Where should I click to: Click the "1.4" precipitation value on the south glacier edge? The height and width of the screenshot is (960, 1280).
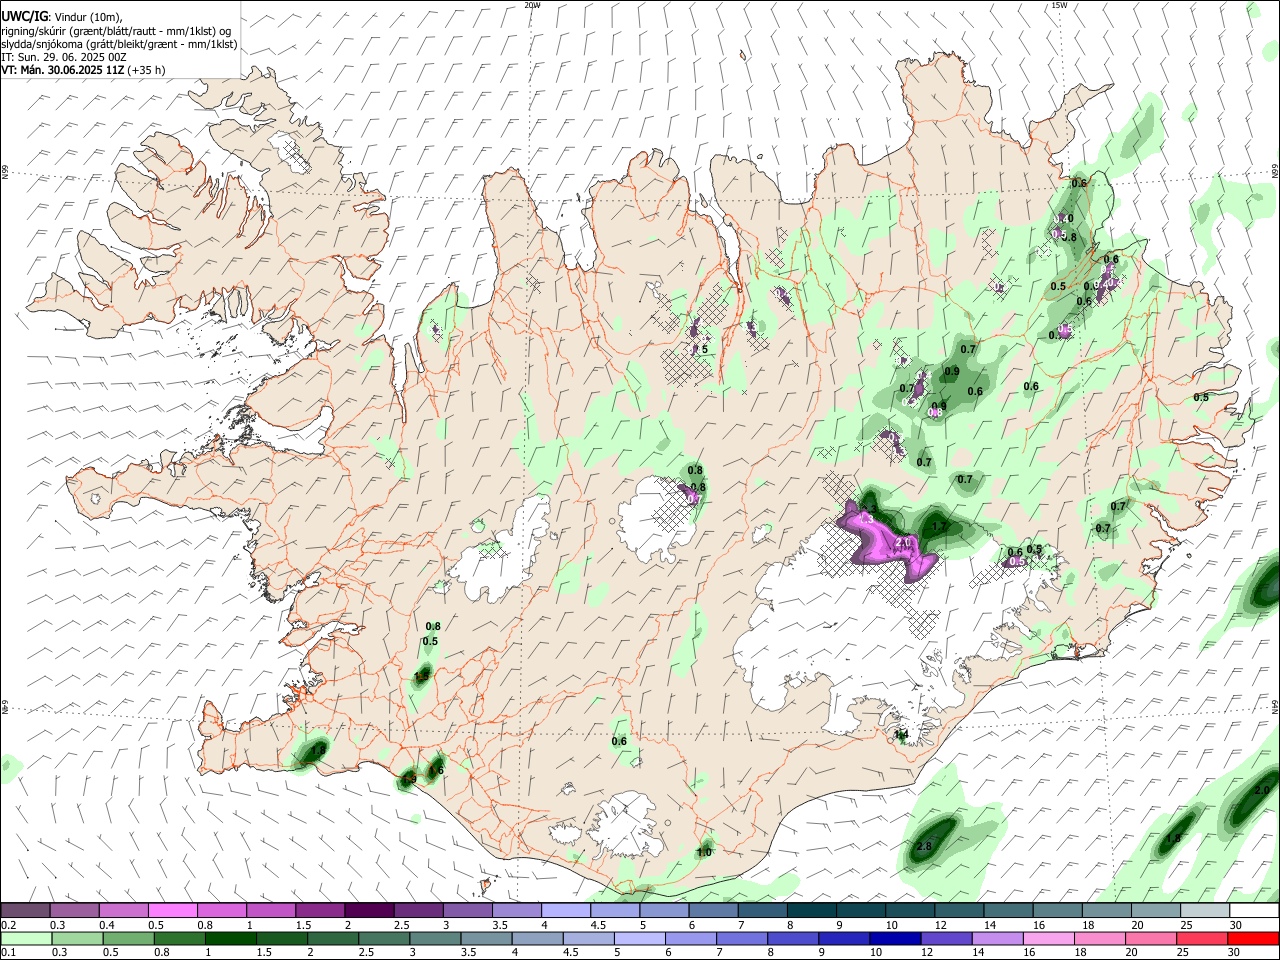[901, 735]
